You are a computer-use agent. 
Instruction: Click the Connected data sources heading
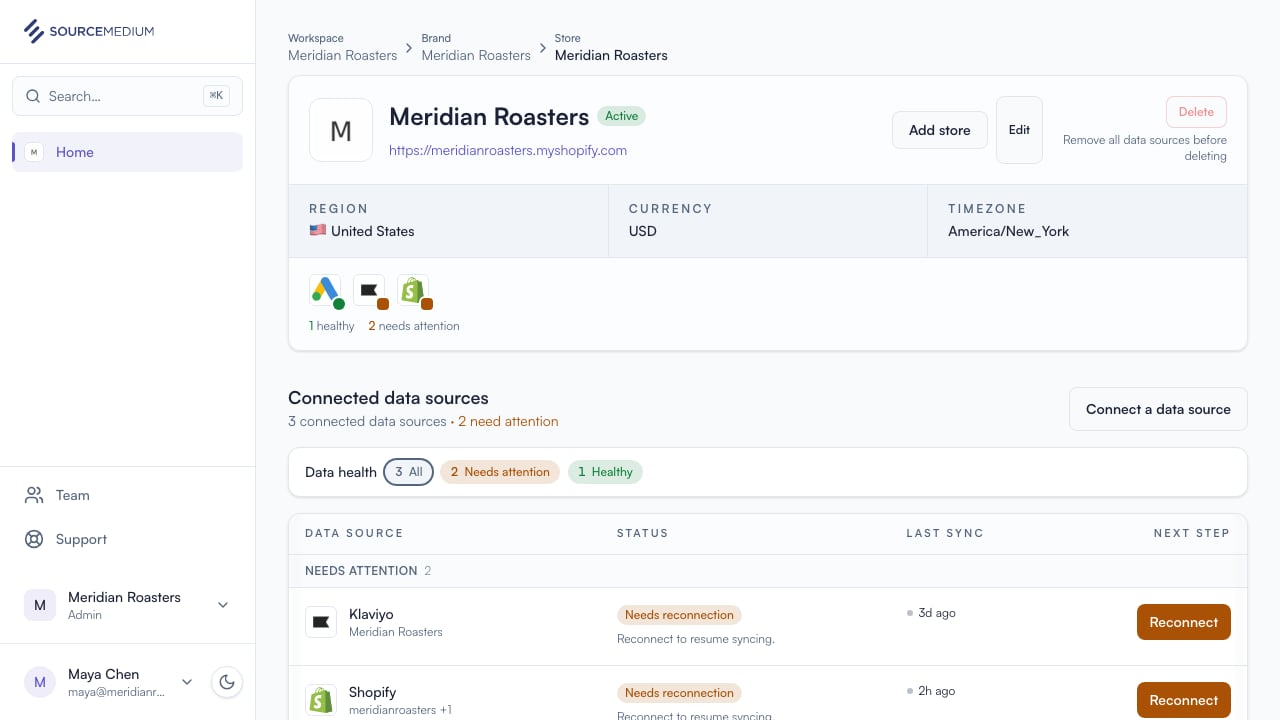point(388,398)
